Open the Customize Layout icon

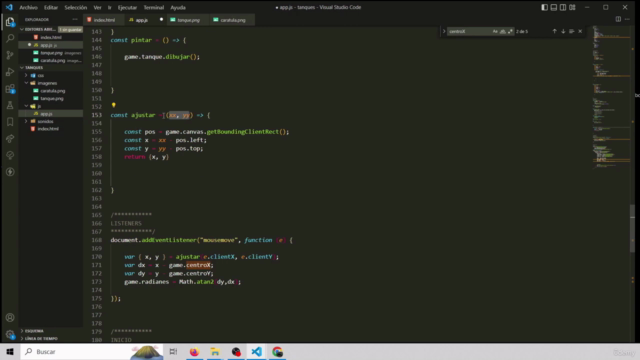click(x=572, y=7)
